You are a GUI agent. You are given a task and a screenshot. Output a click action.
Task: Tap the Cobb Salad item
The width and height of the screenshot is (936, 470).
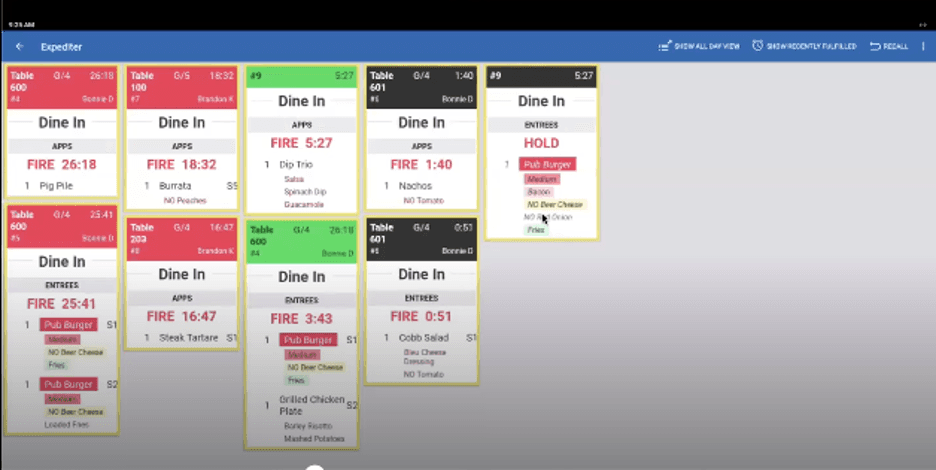(x=422, y=338)
